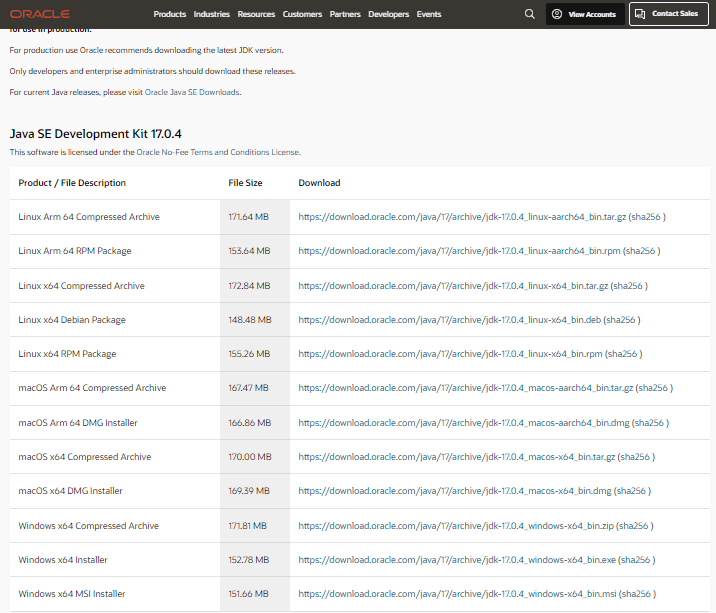Open sha256 for Linux Arm 64 Compressed Archive
716x613 pixels.
pyautogui.click(x=646, y=217)
